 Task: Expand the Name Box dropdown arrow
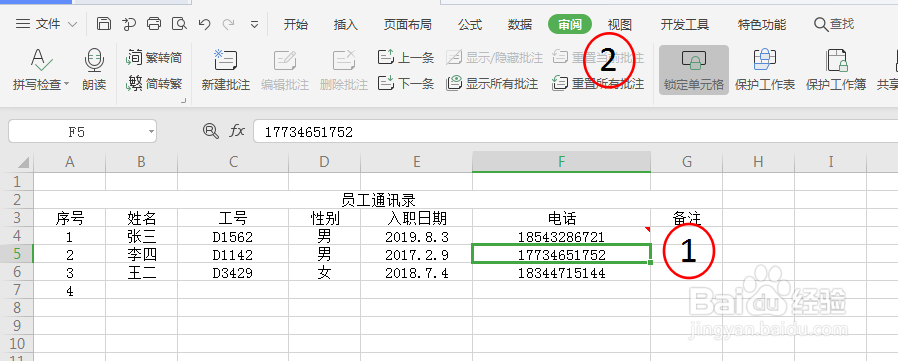tap(151, 132)
